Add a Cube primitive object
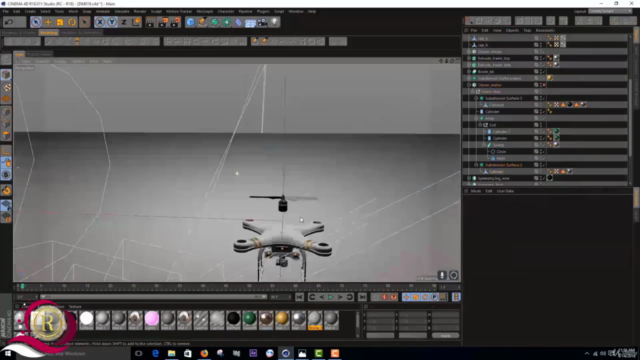The image size is (640, 360). 191,22
